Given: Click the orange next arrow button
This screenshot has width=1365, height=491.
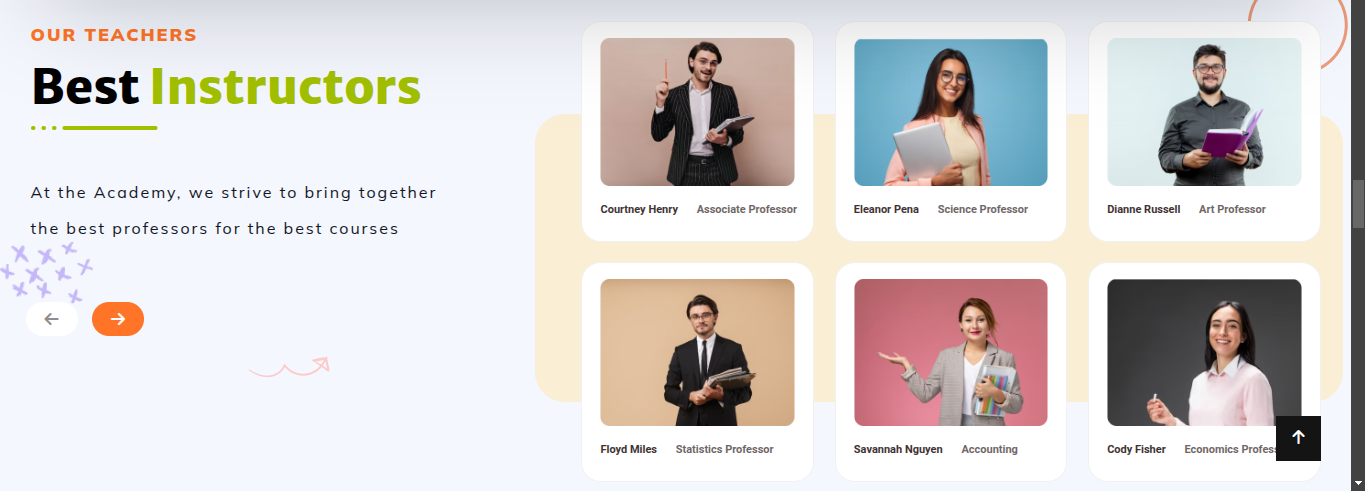Looking at the screenshot, I should pyautogui.click(x=118, y=319).
